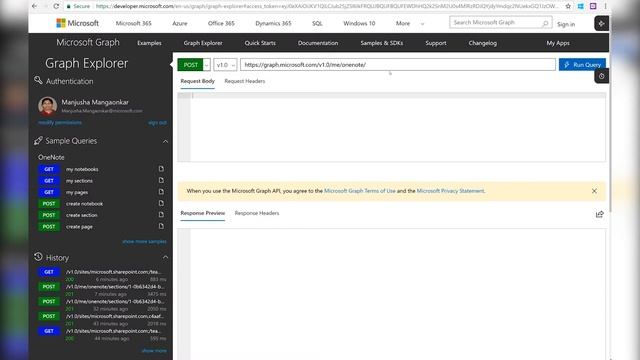Collapse the History section
The height and width of the screenshot is (360, 640).
(165, 258)
